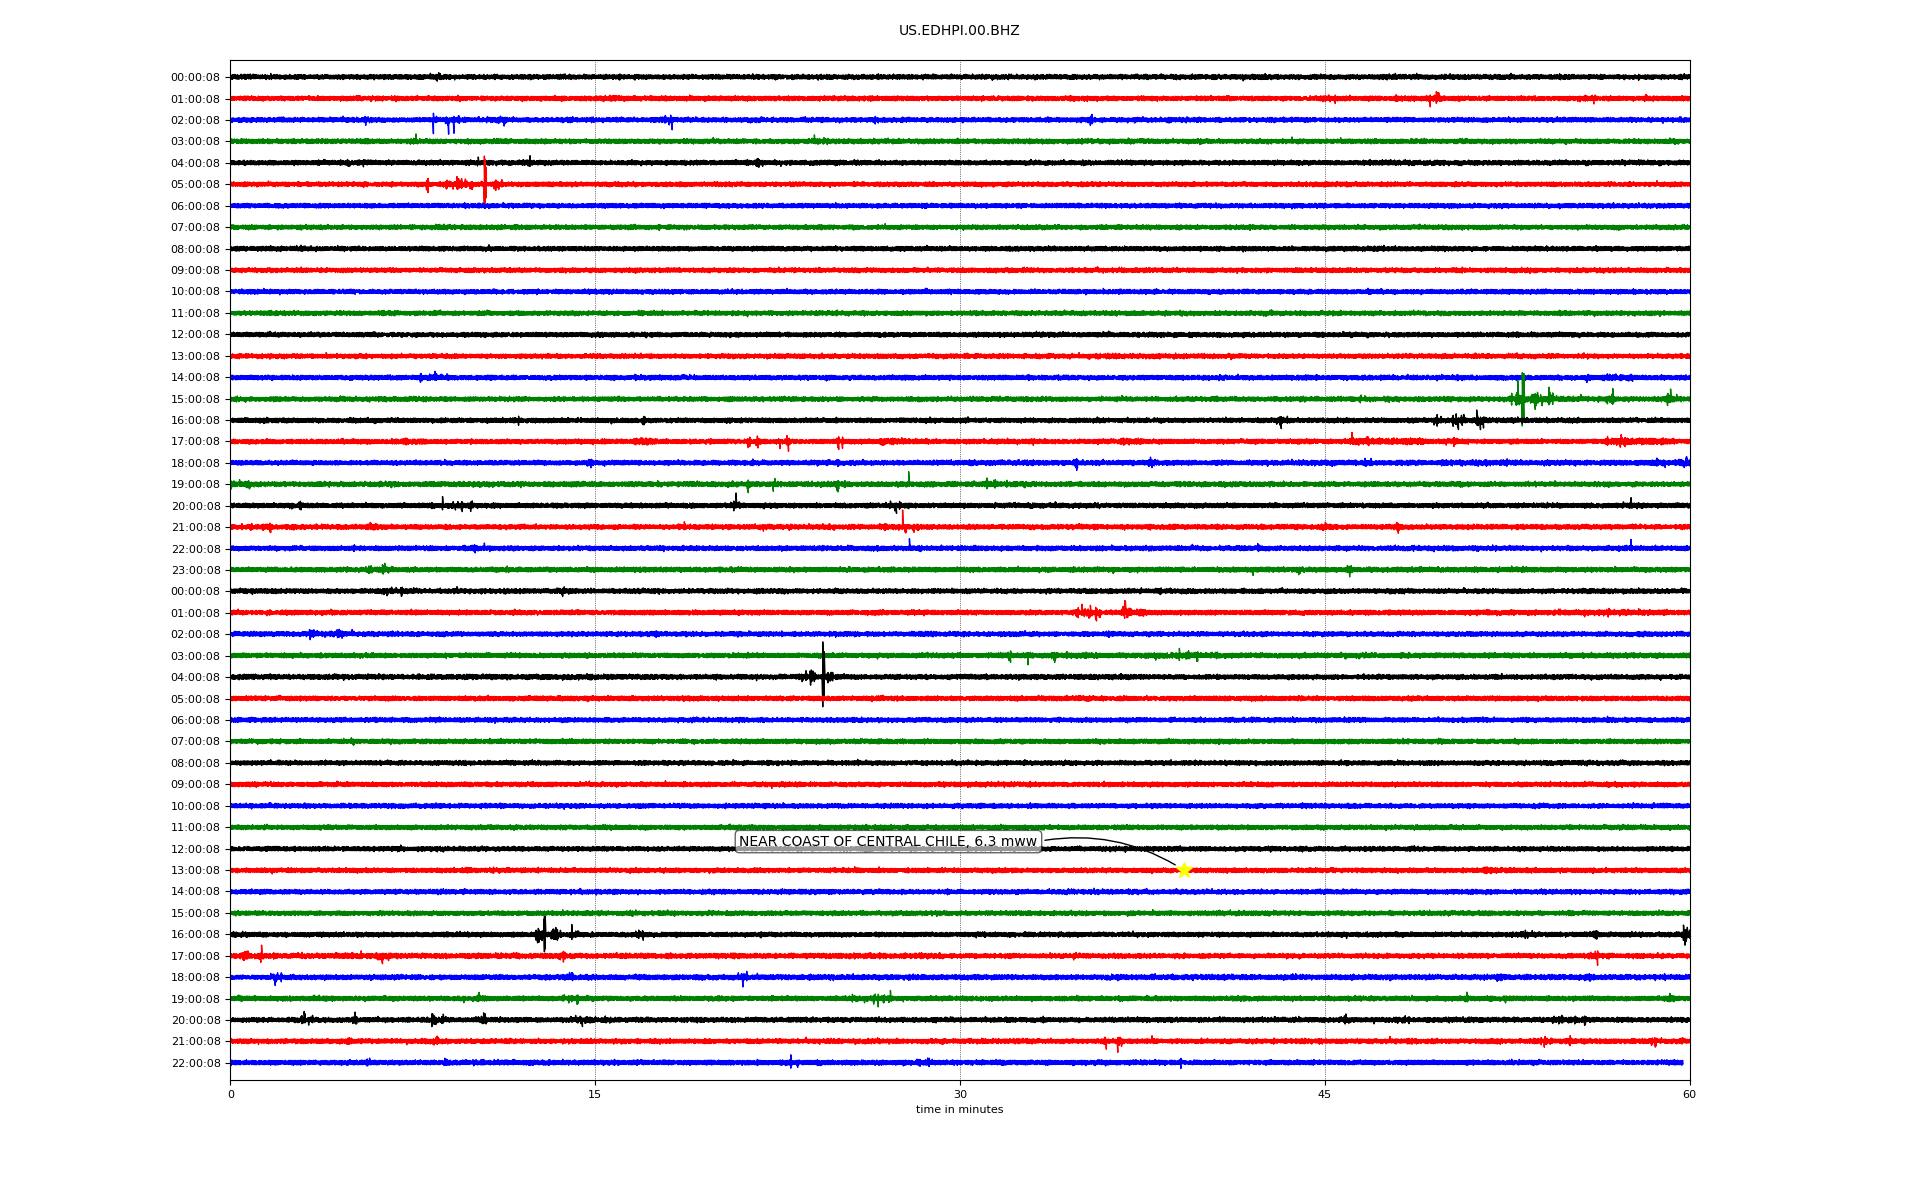This screenshot has height=1200, width=1920.
Task: Click the x-axis tick label 0
Action: (x=231, y=1094)
